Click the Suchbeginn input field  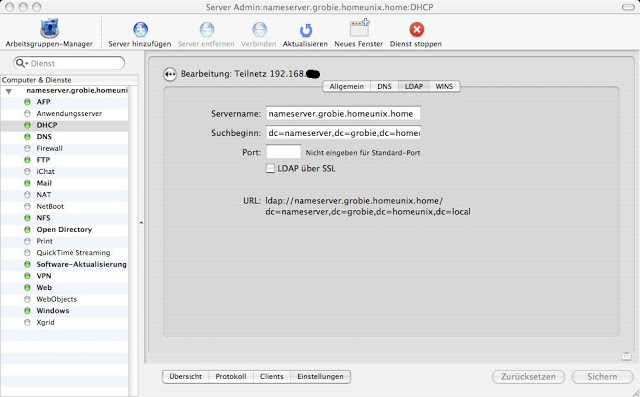tap(343, 133)
